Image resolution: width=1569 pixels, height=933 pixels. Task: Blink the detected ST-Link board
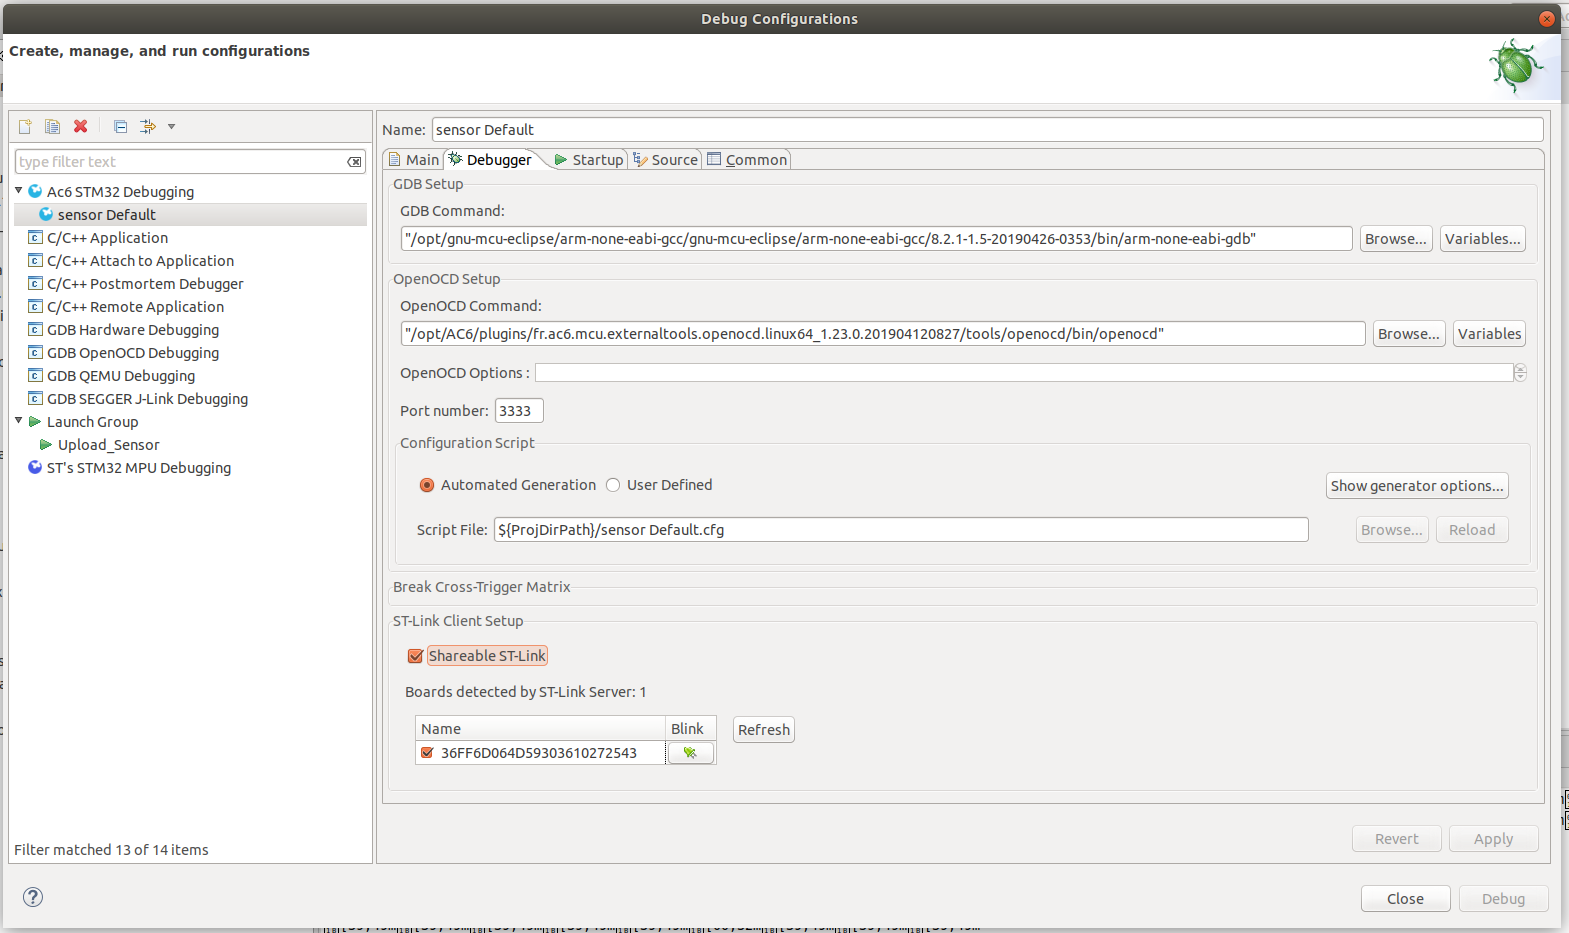coord(690,753)
